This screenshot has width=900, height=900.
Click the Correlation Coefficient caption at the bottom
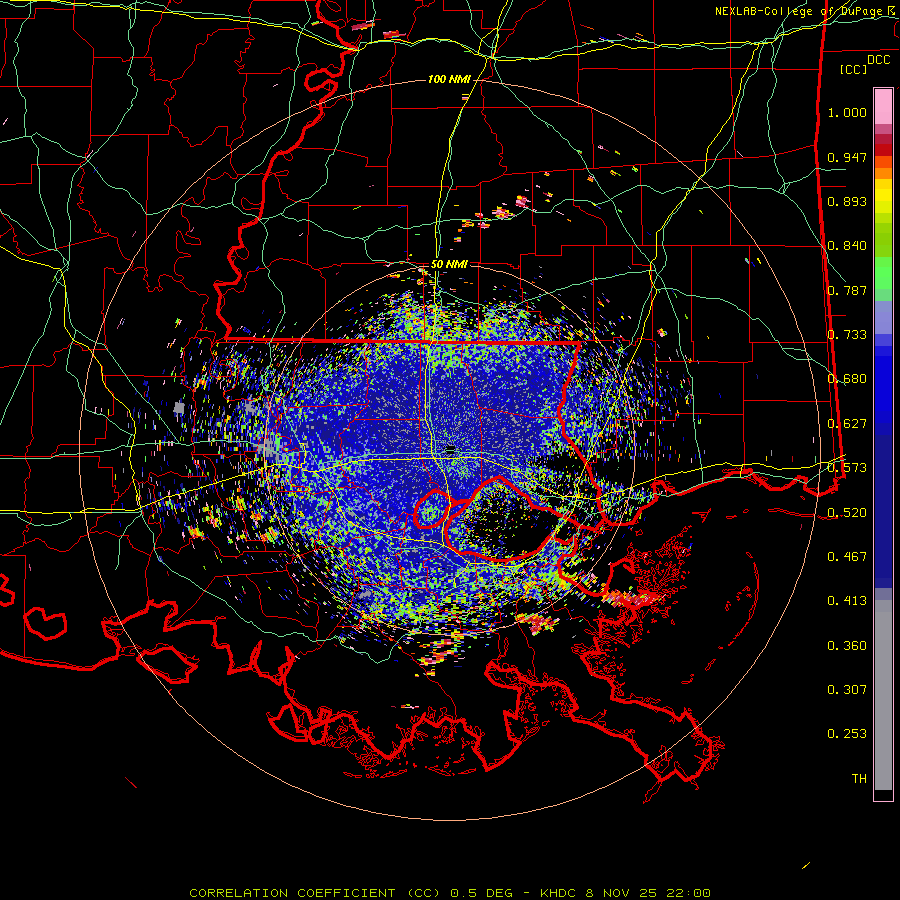(450, 893)
